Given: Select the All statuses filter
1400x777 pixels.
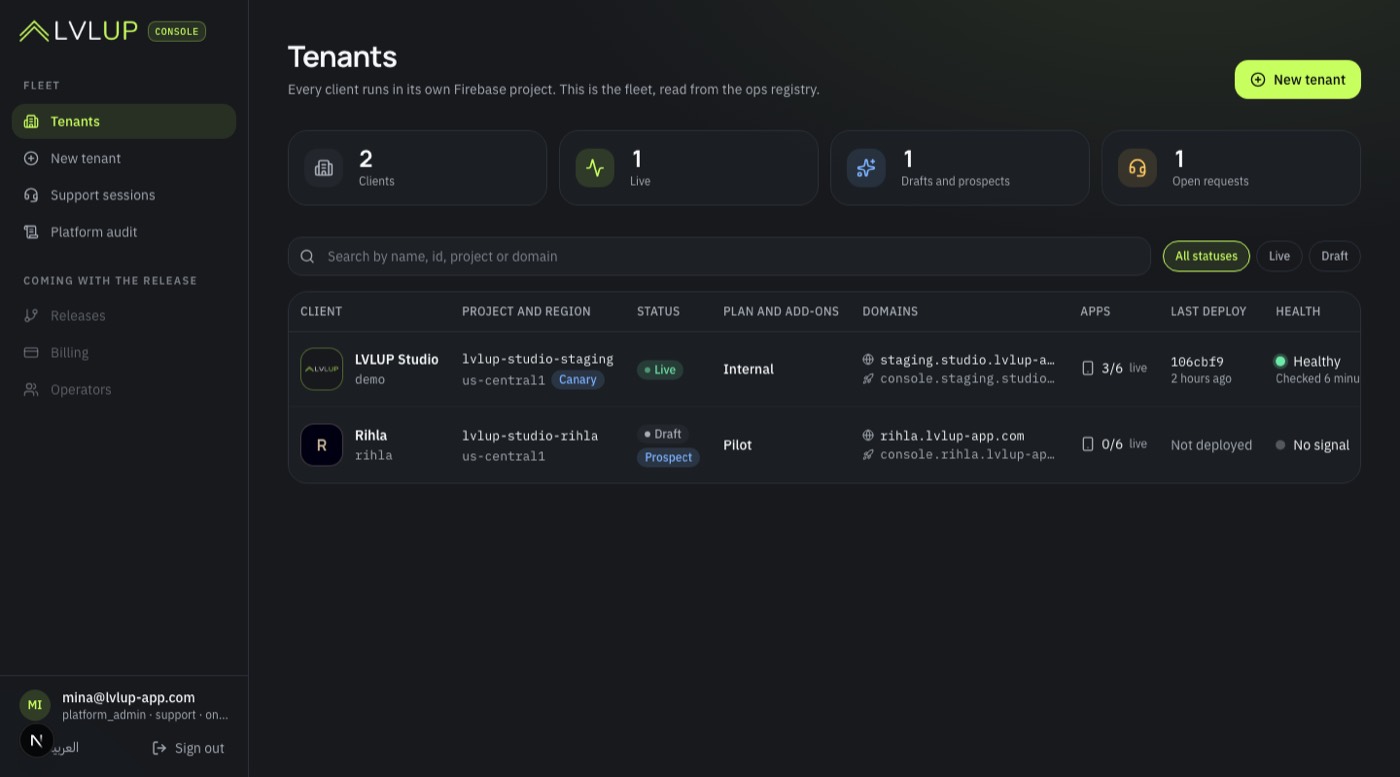Looking at the screenshot, I should tap(1206, 256).
